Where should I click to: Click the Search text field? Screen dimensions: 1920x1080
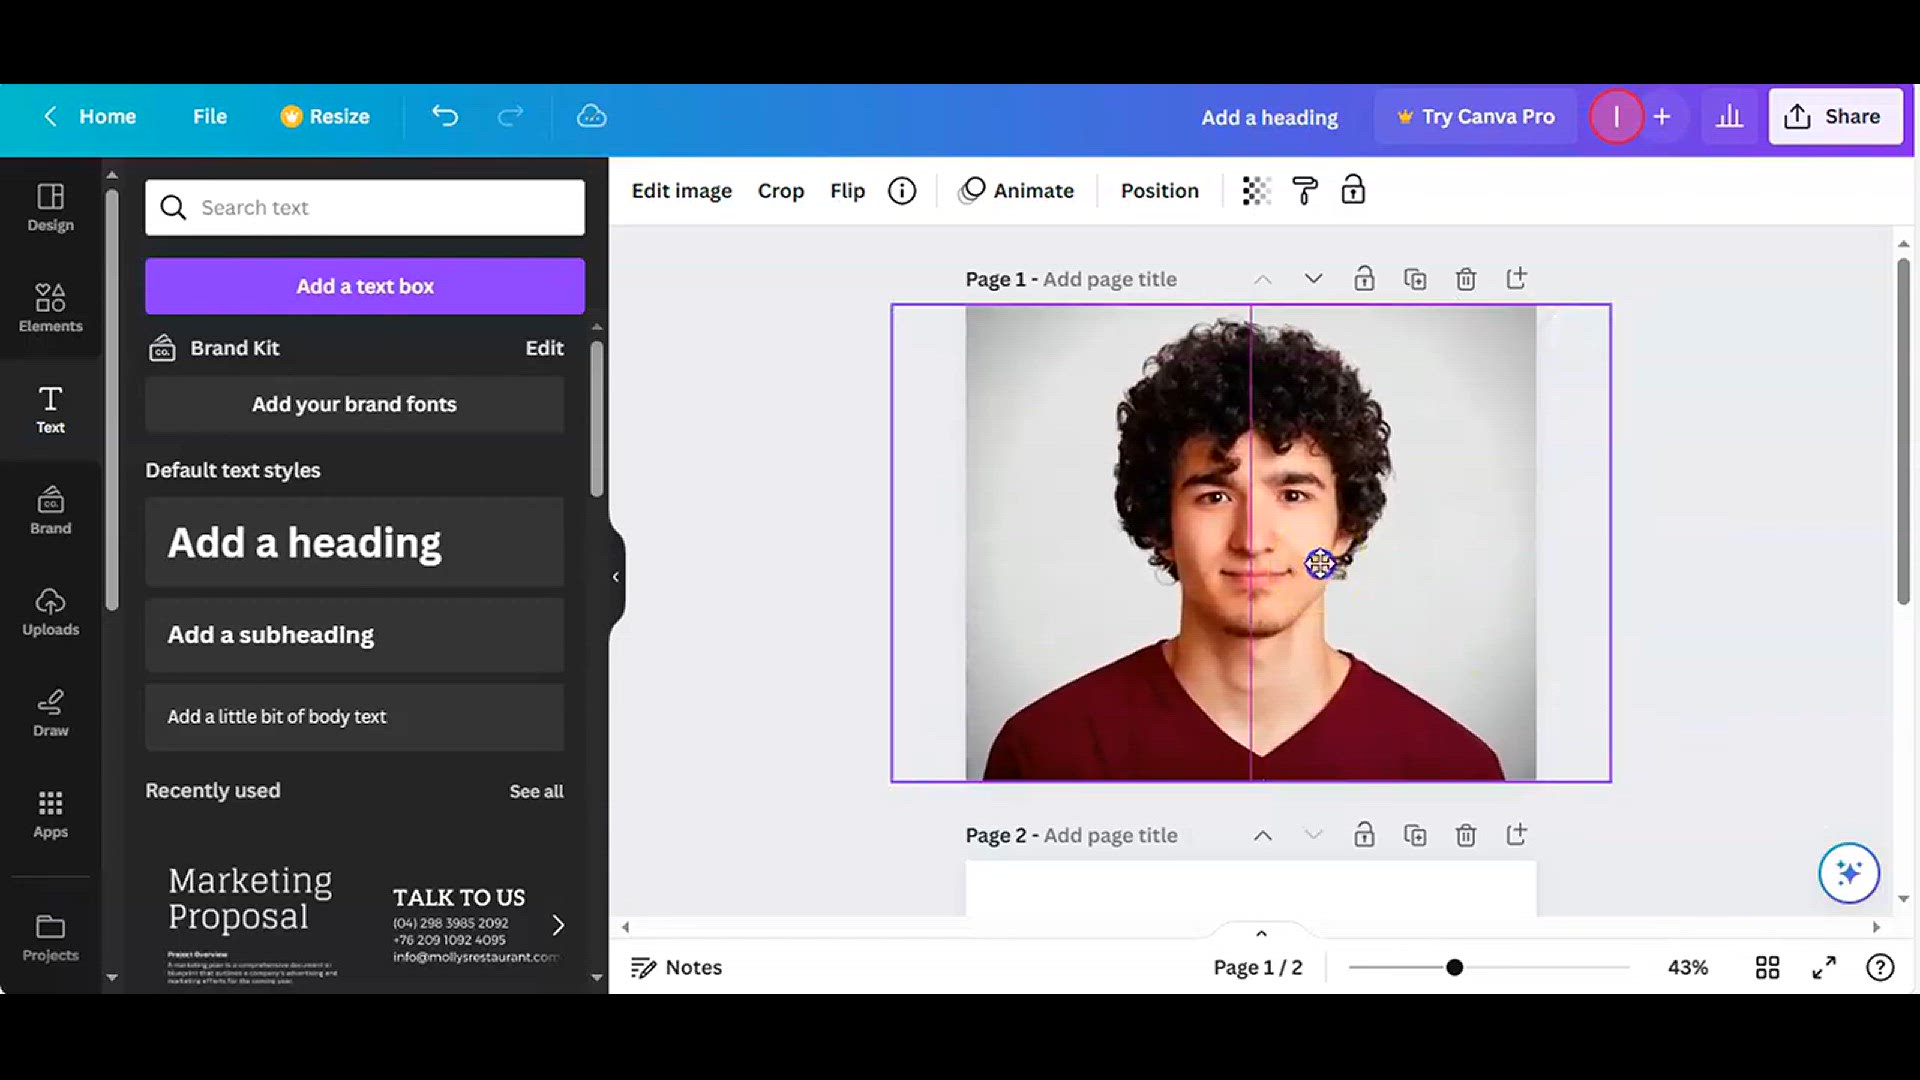[365, 207]
